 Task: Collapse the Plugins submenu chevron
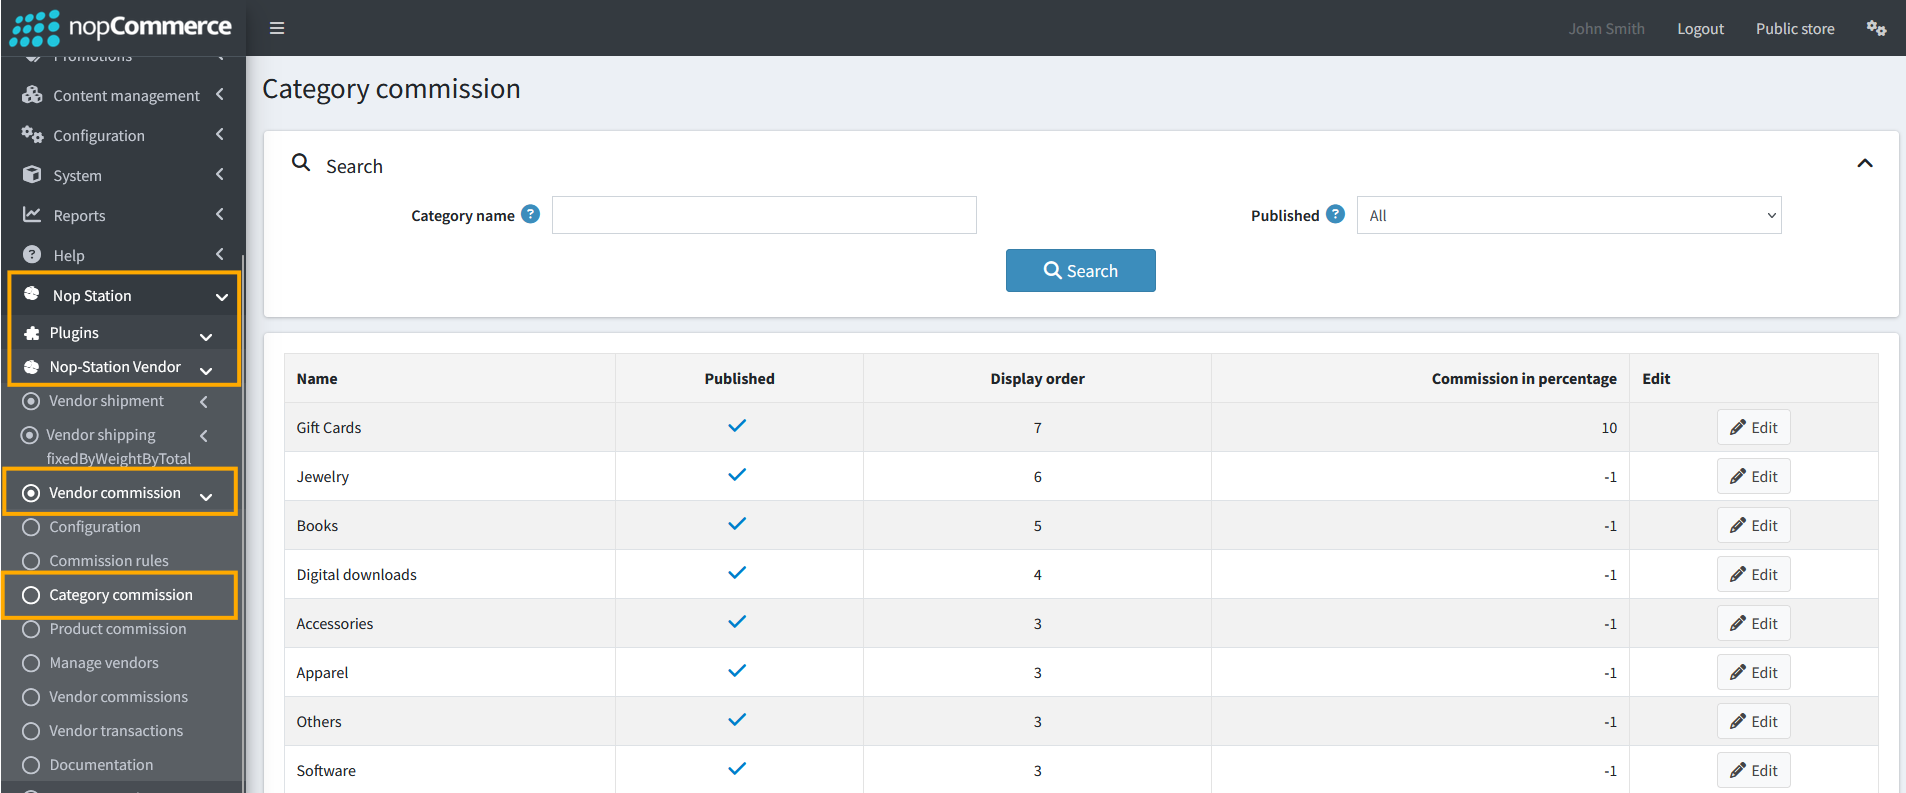pos(206,337)
